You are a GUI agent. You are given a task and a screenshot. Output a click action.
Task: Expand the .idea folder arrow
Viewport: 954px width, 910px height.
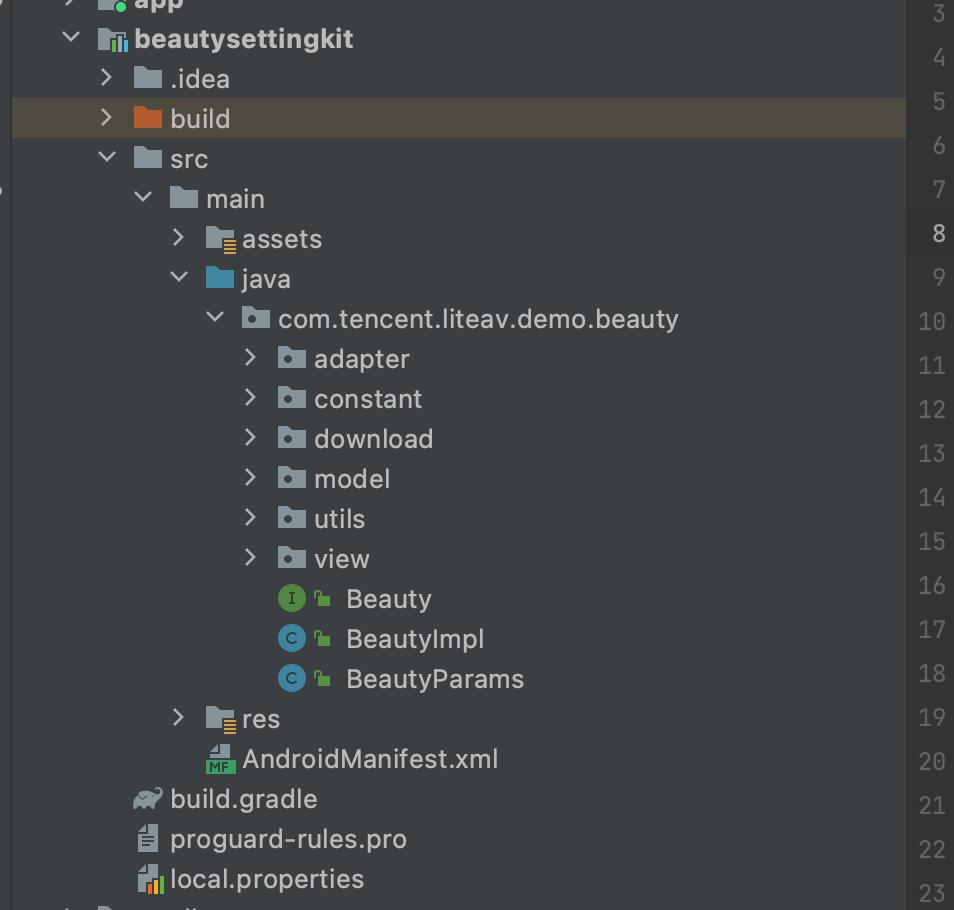point(106,77)
